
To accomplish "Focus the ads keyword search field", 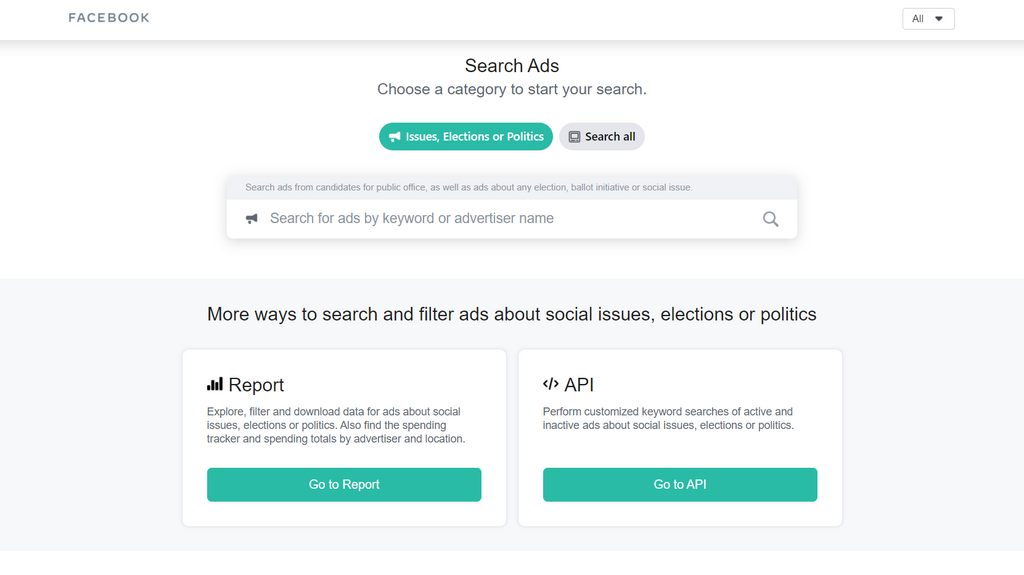I will click(512, 219).
